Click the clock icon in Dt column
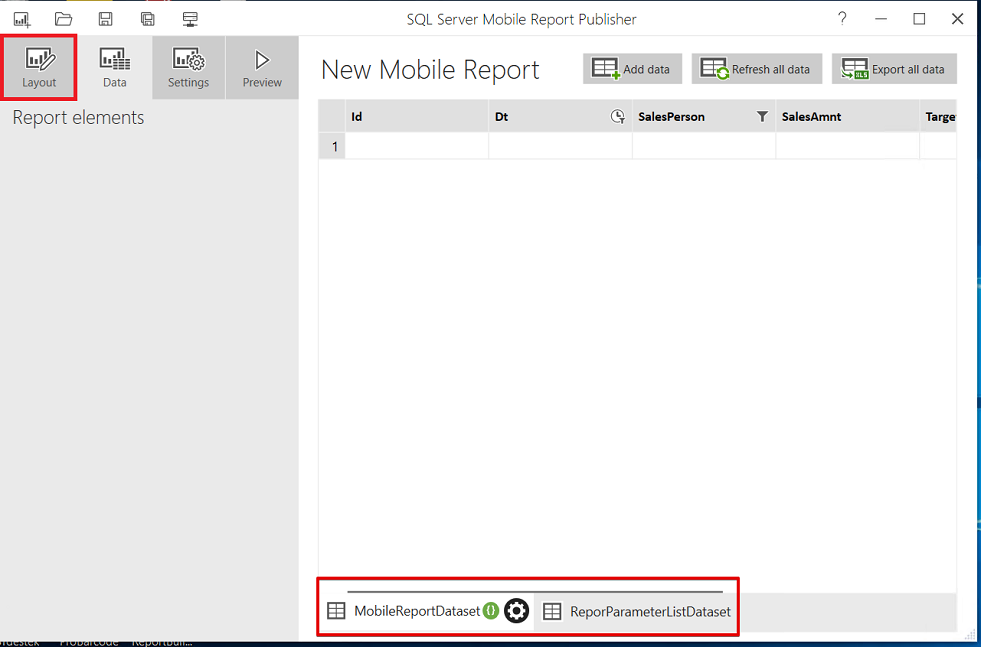 pyautogui.click(x=618, y=116)
